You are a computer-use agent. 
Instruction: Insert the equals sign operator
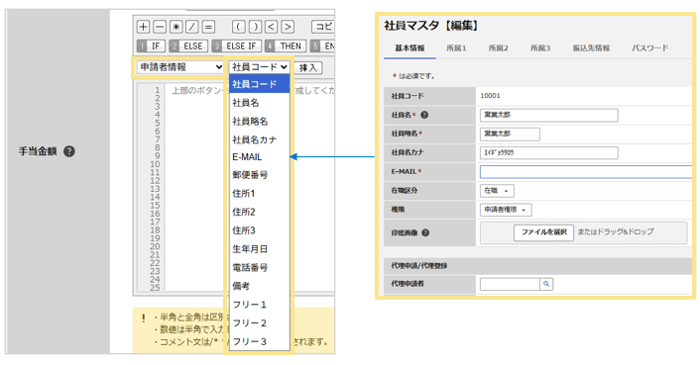[208, 27]
